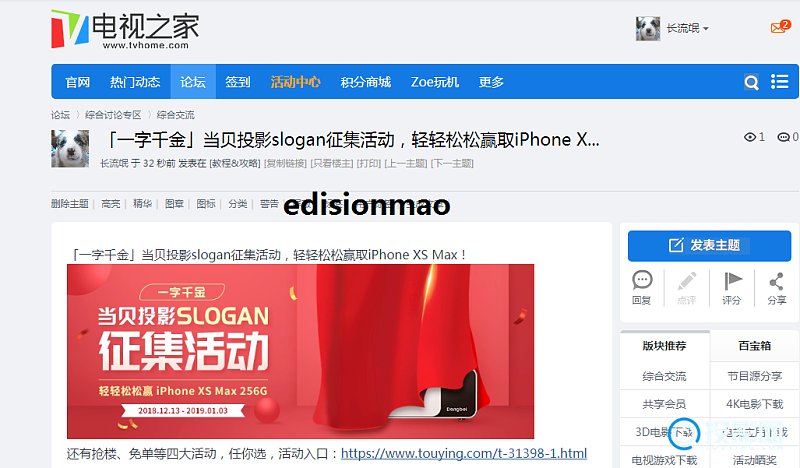Viewport: 800px width, 468px height.
Task: Click the poster's dog avatar thumbnail
Action: pyautogui.click(x=70, y=149)
